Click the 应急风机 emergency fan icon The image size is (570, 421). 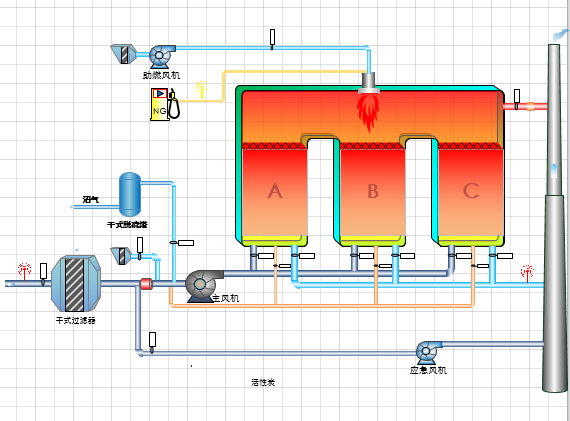click(x=428, y=353)
